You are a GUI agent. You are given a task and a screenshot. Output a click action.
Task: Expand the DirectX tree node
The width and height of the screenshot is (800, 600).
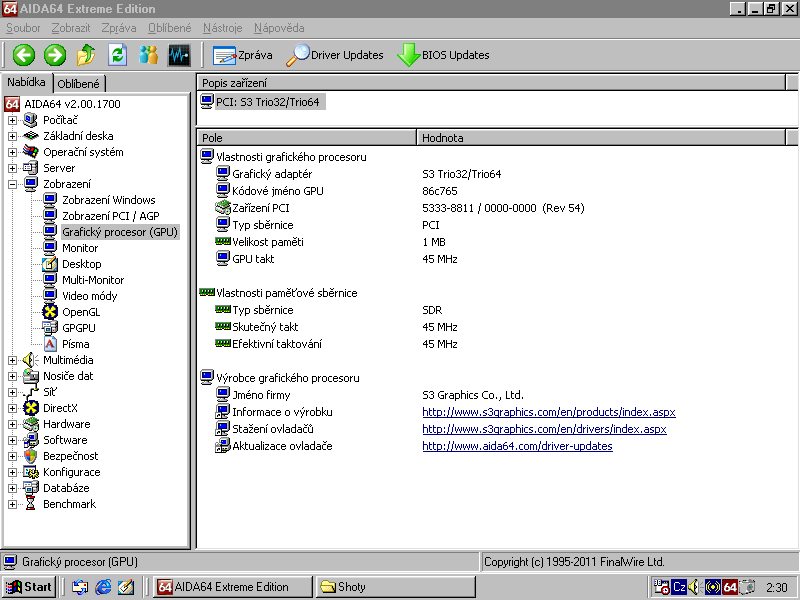tap(13, 408)
